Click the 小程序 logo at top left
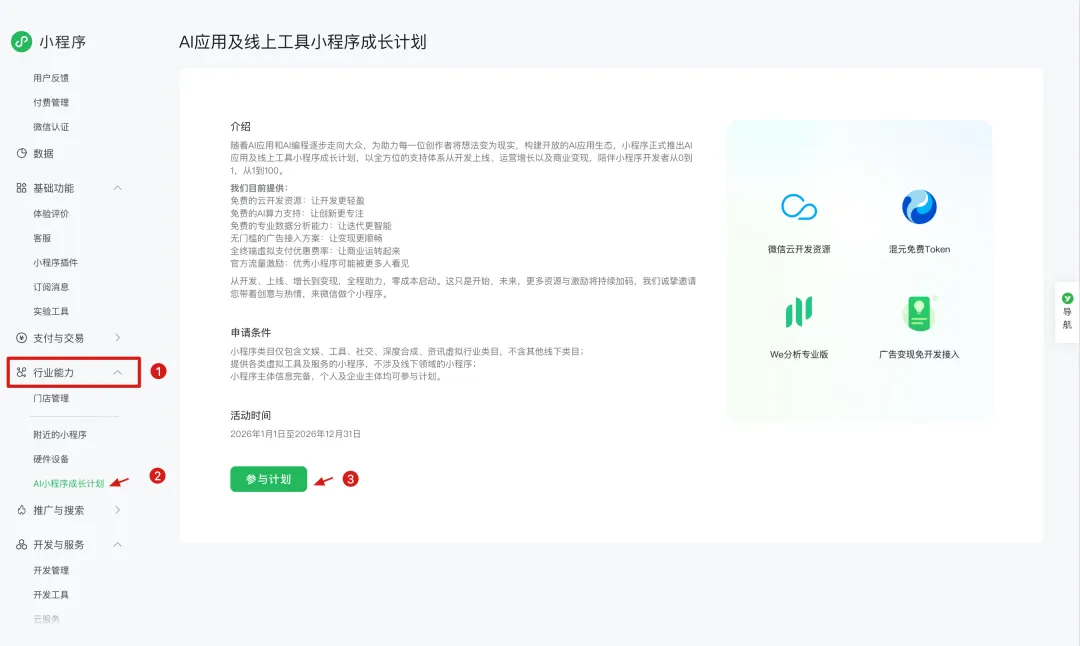The width and height of the screenshot is (1080, 646). pyautogui.click(x=22, y=42)
